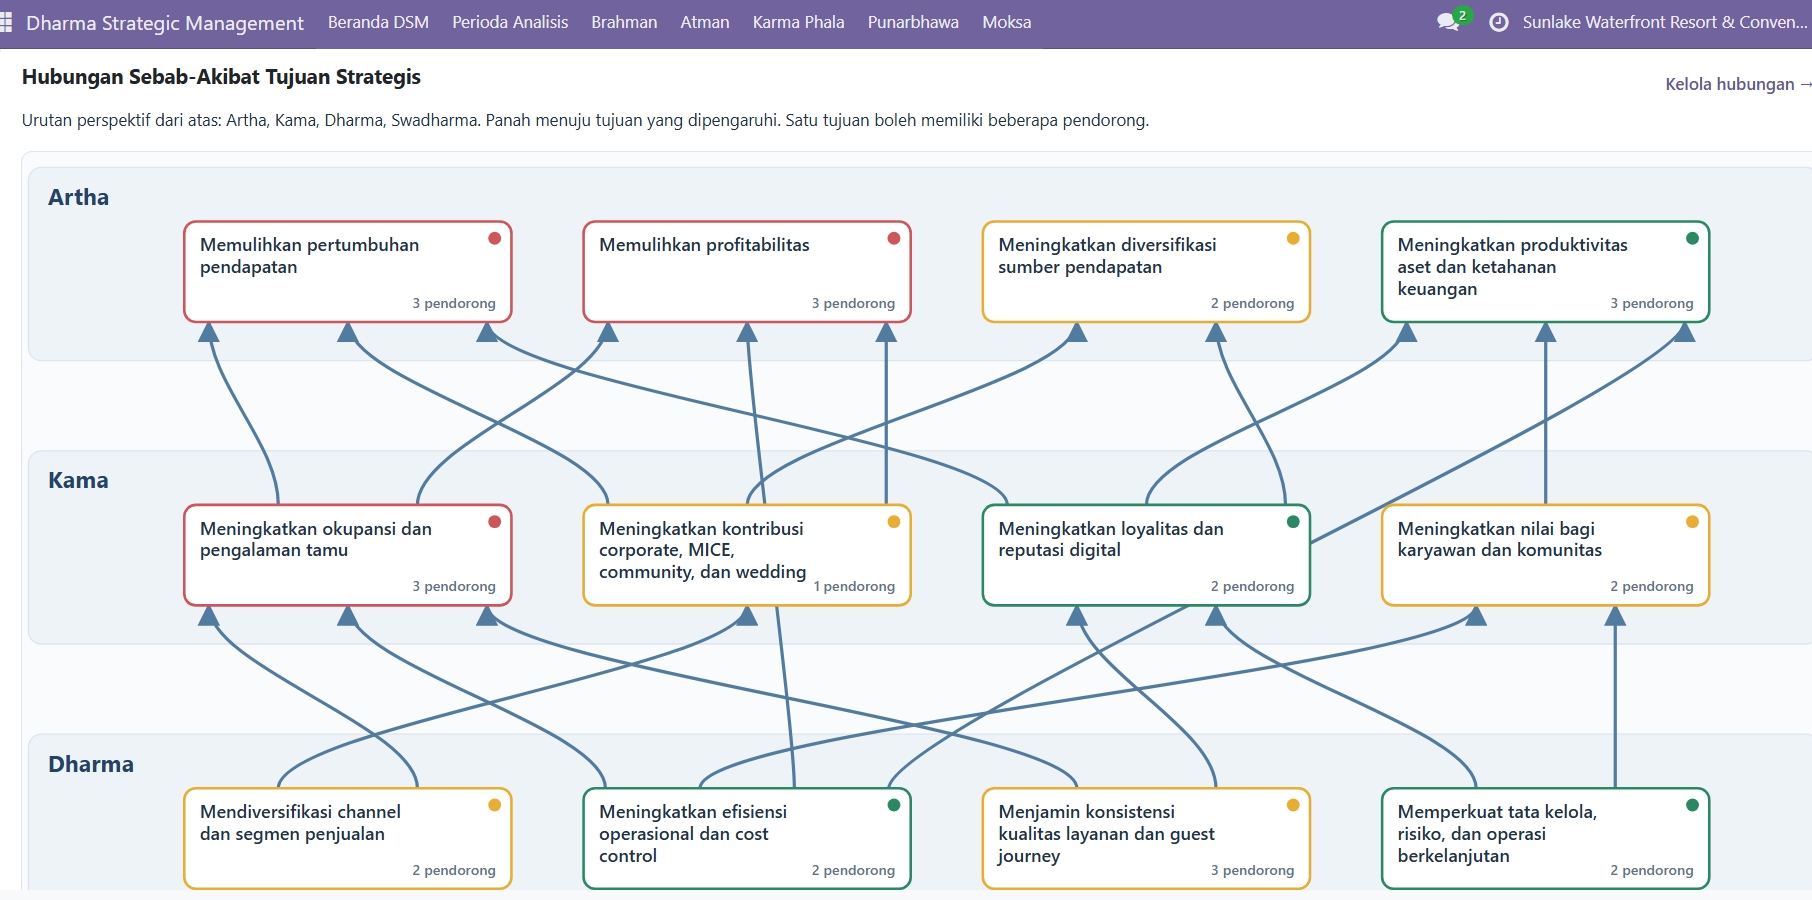The height and width of the screenshot is (900, 1812).
Task: Open Meningkatkan diversifikasi sumber pendapatan card
Action: click(x=1146, y=272)
